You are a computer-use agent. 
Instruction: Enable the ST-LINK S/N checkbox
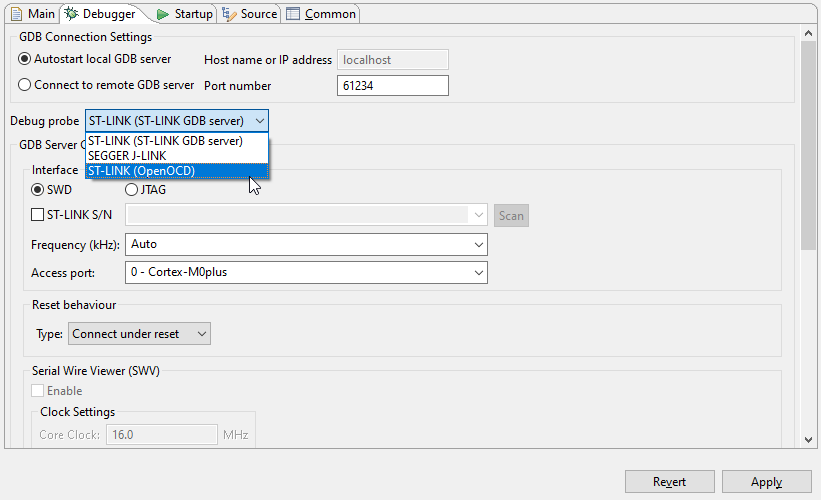point(37,215)
